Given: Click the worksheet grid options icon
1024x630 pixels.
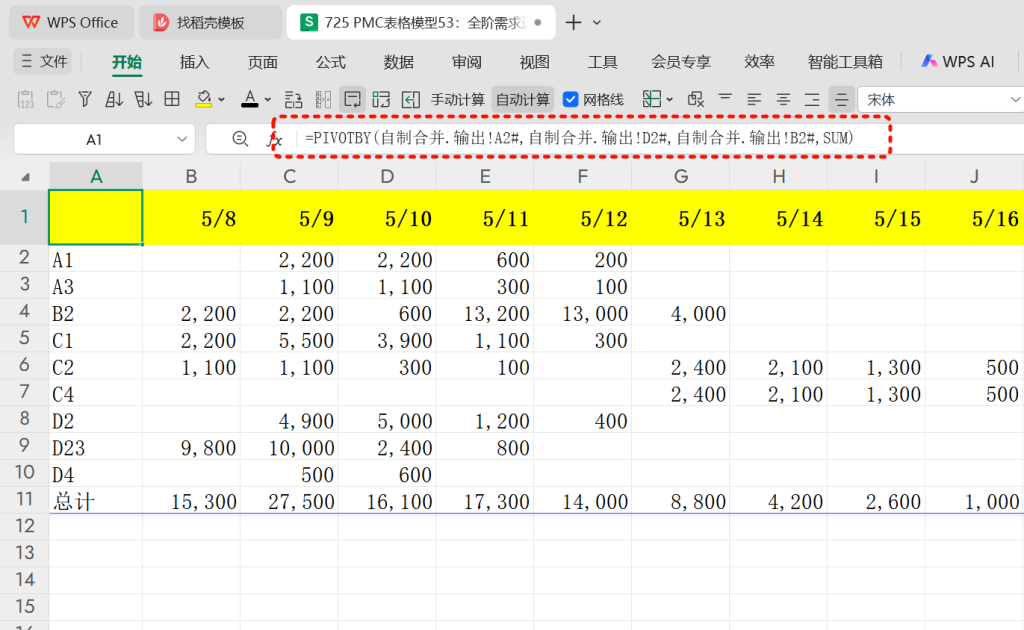Looking at the screenshot, I should pos(381,100).
